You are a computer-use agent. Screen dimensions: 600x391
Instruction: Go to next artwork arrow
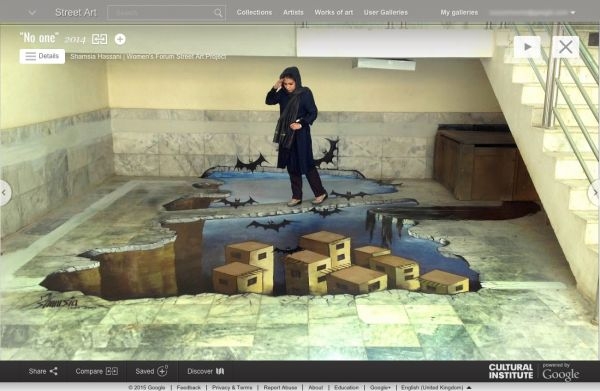595,193
